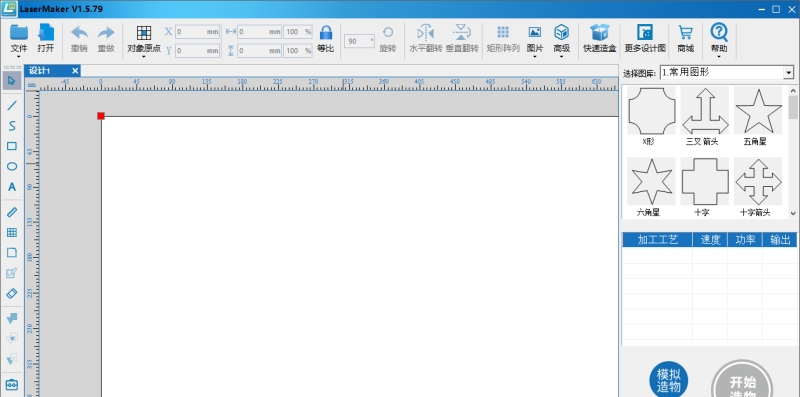
Task: Click the 加工工艺 column header
Action: tap(657, 240)
